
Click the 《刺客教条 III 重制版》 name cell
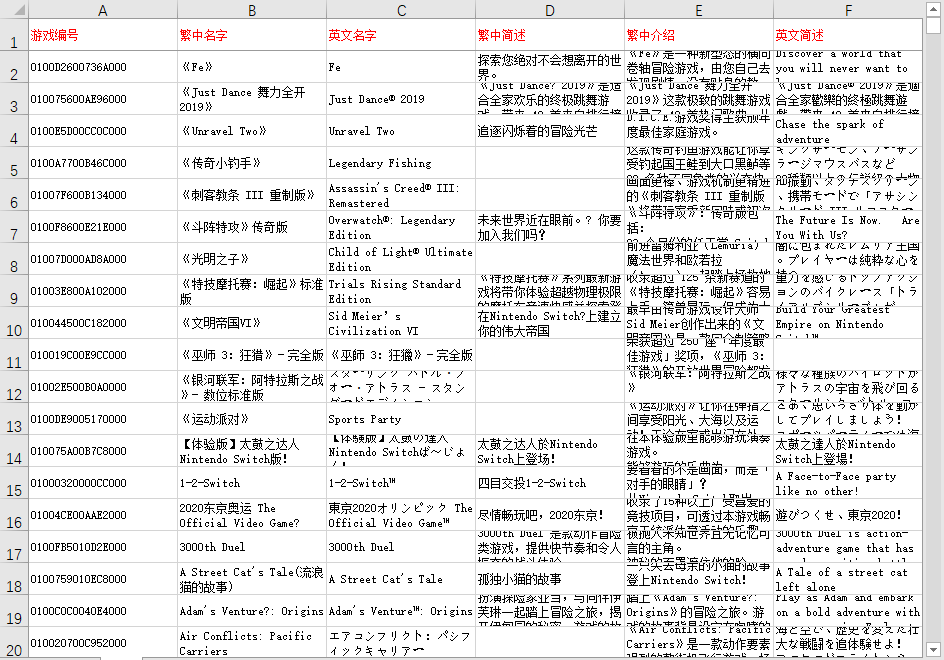coord(252,195)
